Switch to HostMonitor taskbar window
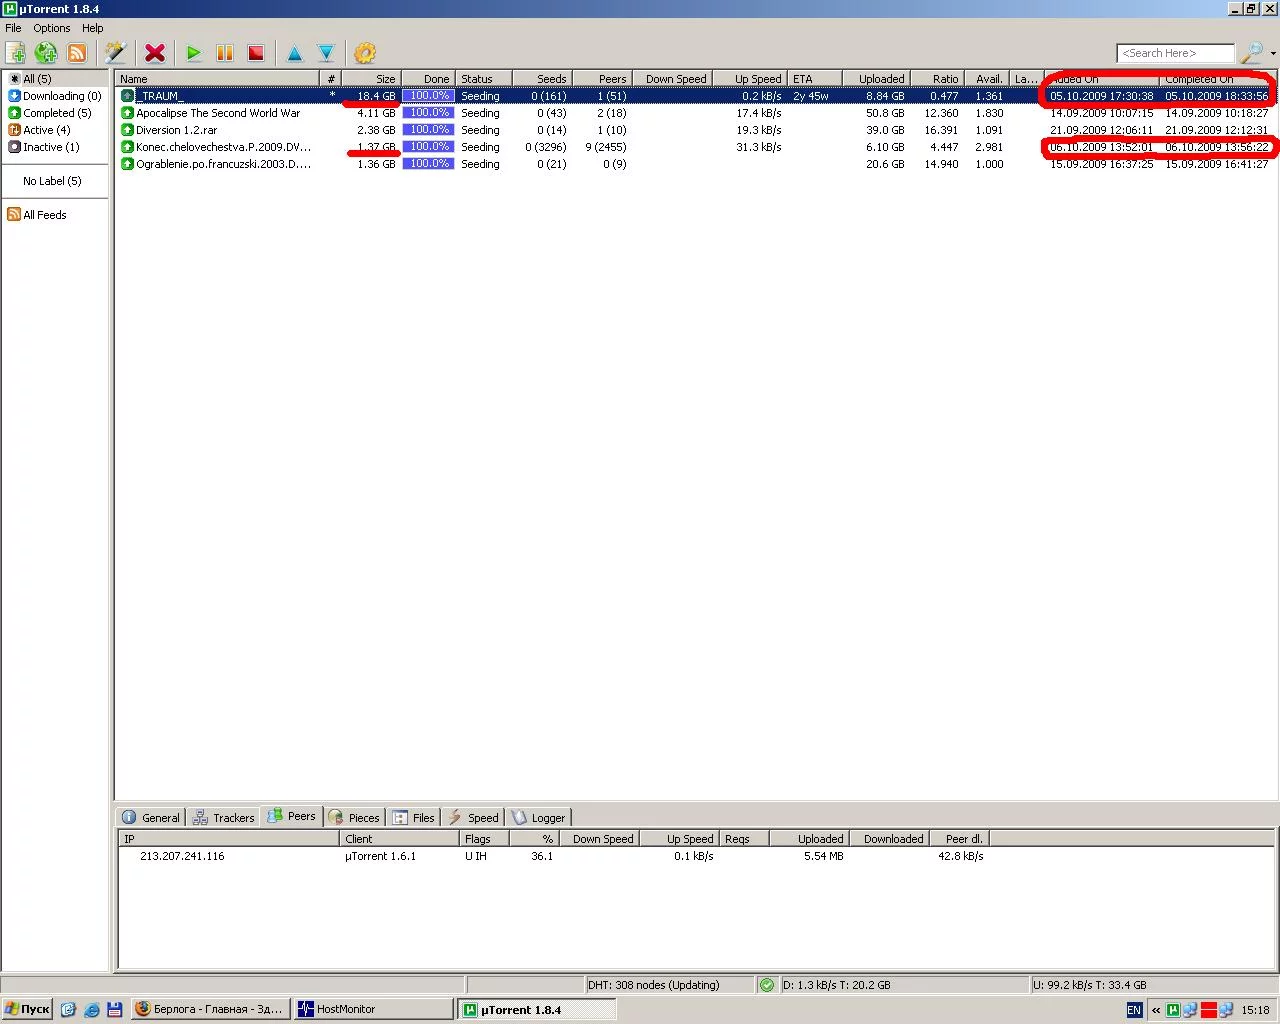This screenshot has width=1280, height=1024. [x=373, y=1009]
